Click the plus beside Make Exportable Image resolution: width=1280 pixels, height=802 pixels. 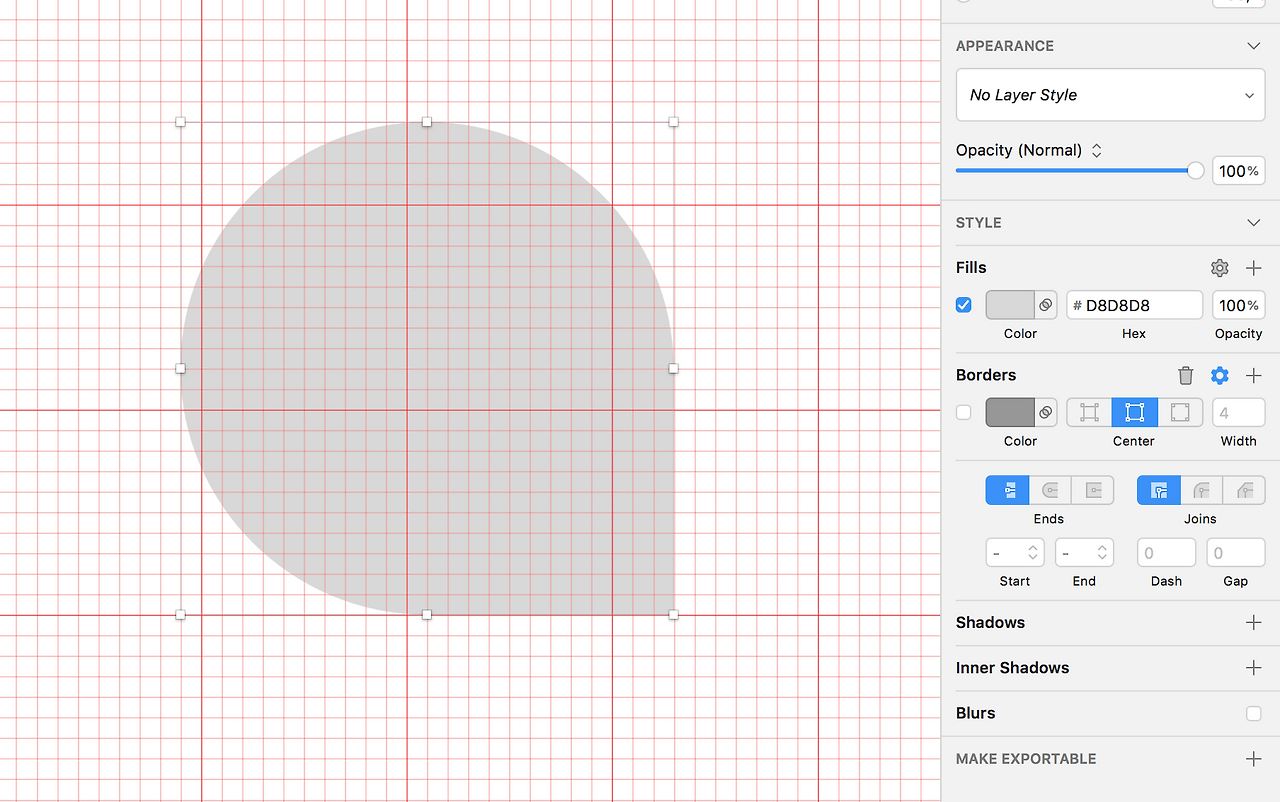(1253, 759)
